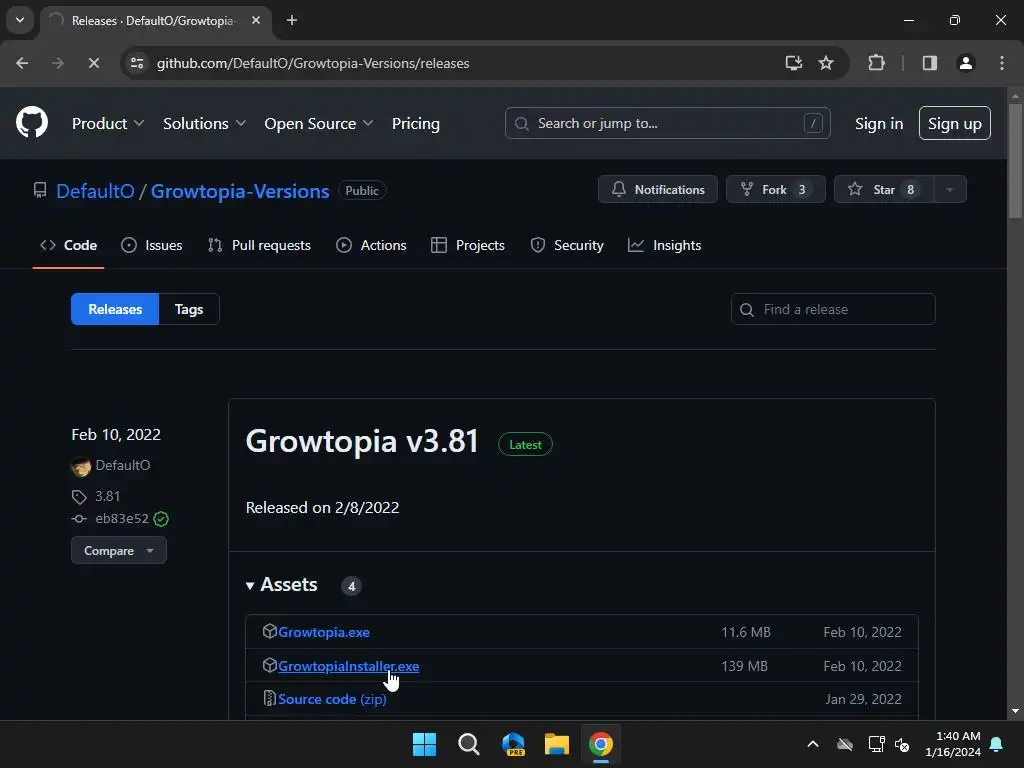Open the notification bell in the tray
Image resolution: width=1024 pixels, height=768 pixels.
point(997,744)
